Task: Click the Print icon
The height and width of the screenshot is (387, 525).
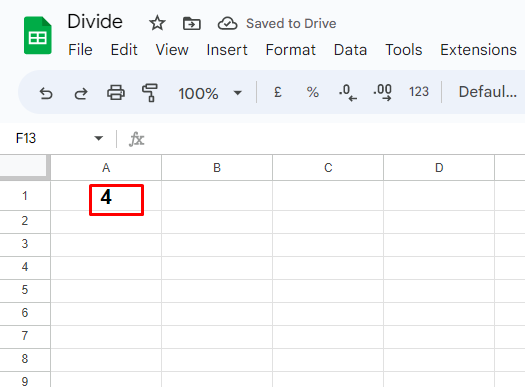Action: click(116, 93)
